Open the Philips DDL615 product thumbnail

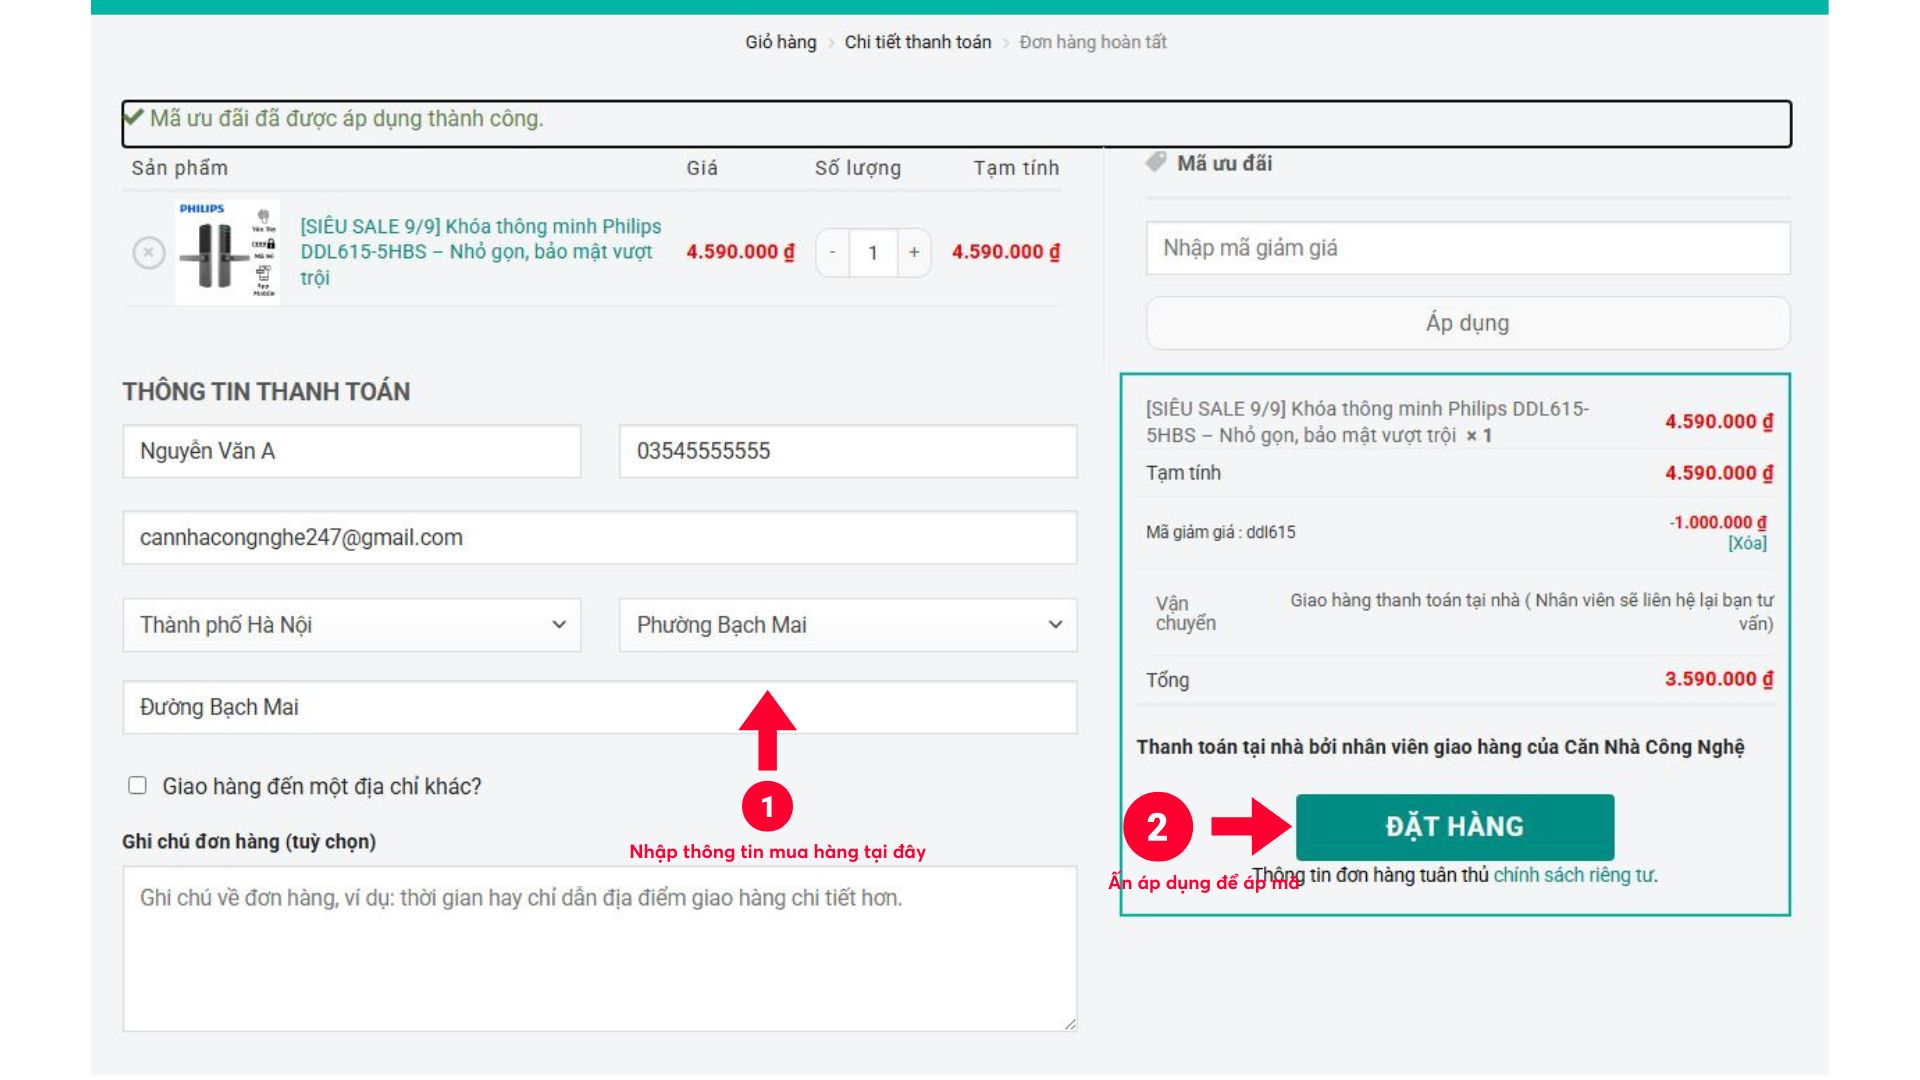tap(228, 252)
